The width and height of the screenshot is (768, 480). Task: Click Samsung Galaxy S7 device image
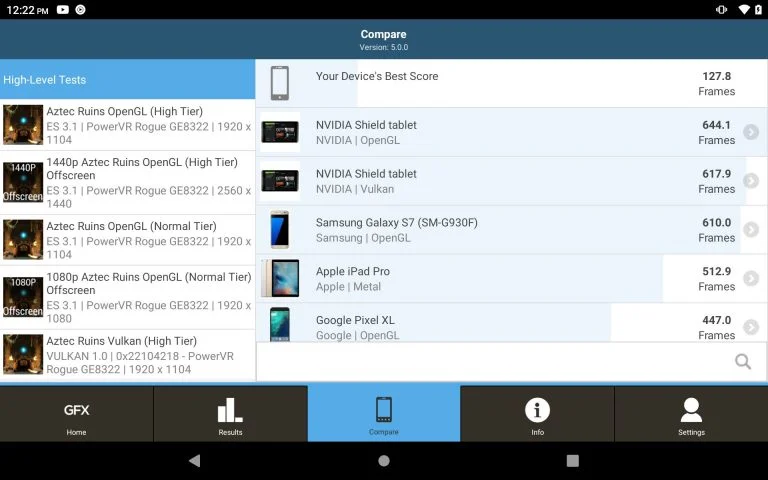click(x=280, y=230)
